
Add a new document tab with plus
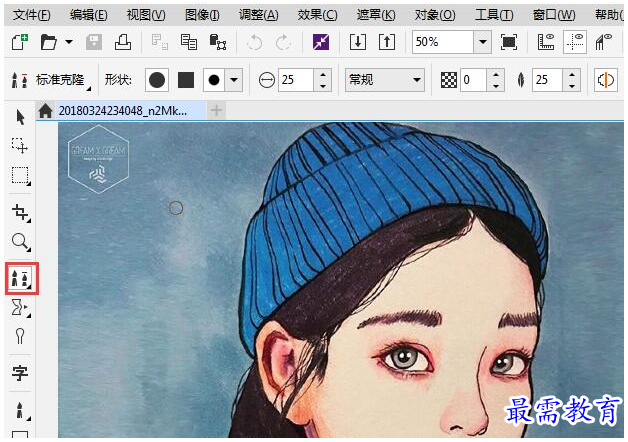(x=216, y=110)
